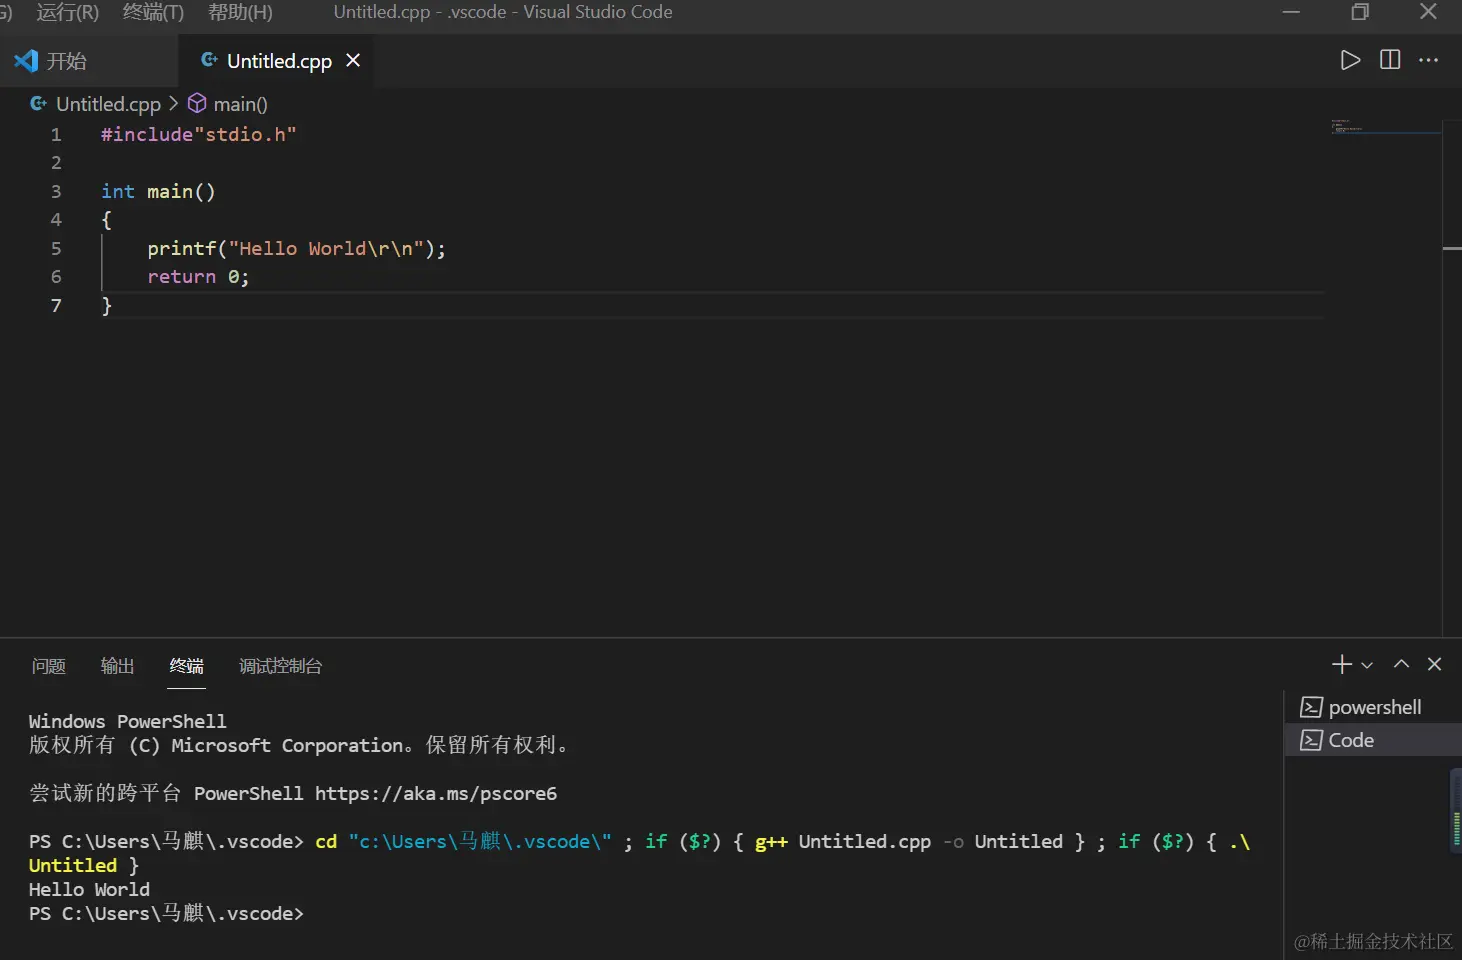Click the last PS C:\Users prompt line in the terminal

click(166, 913)
